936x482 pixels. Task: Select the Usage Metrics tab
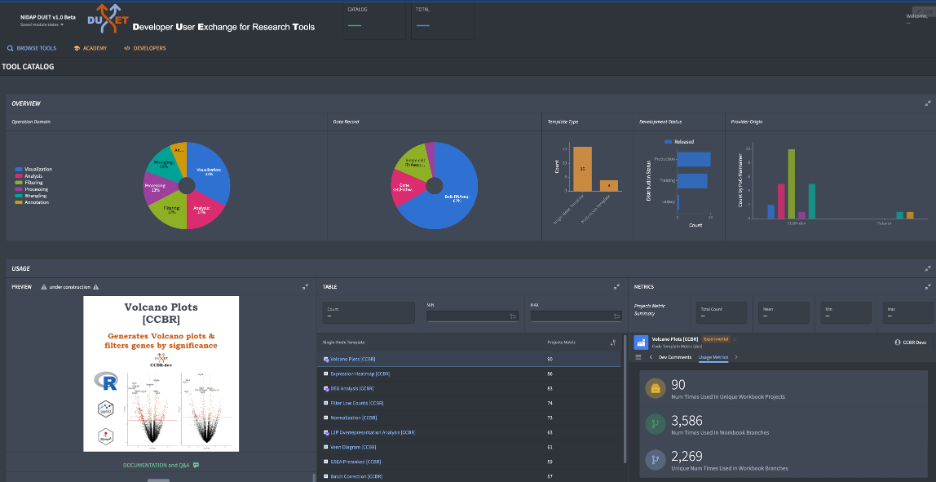(x=713, y=356)
